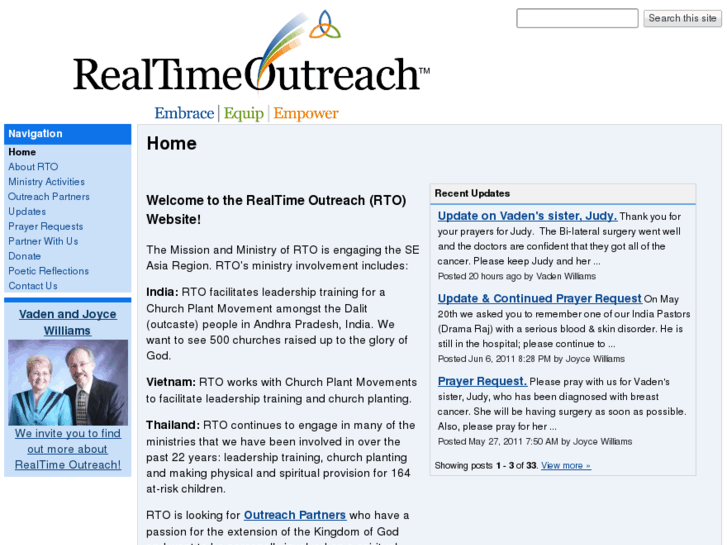Viewport: 727px width, 545px height.
Task: Click the 'Thailand:' paragraph label
Action: pos(173,425)
